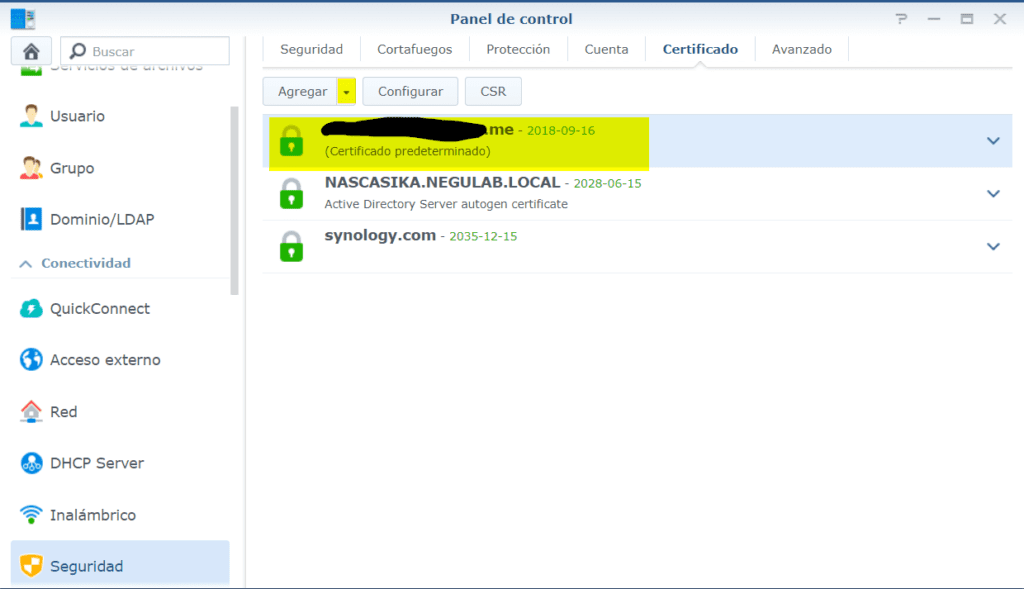Click inside the Buscar search field
Image resolution: width=1024 pixels, height=589 pixels.
pos(150,49)
